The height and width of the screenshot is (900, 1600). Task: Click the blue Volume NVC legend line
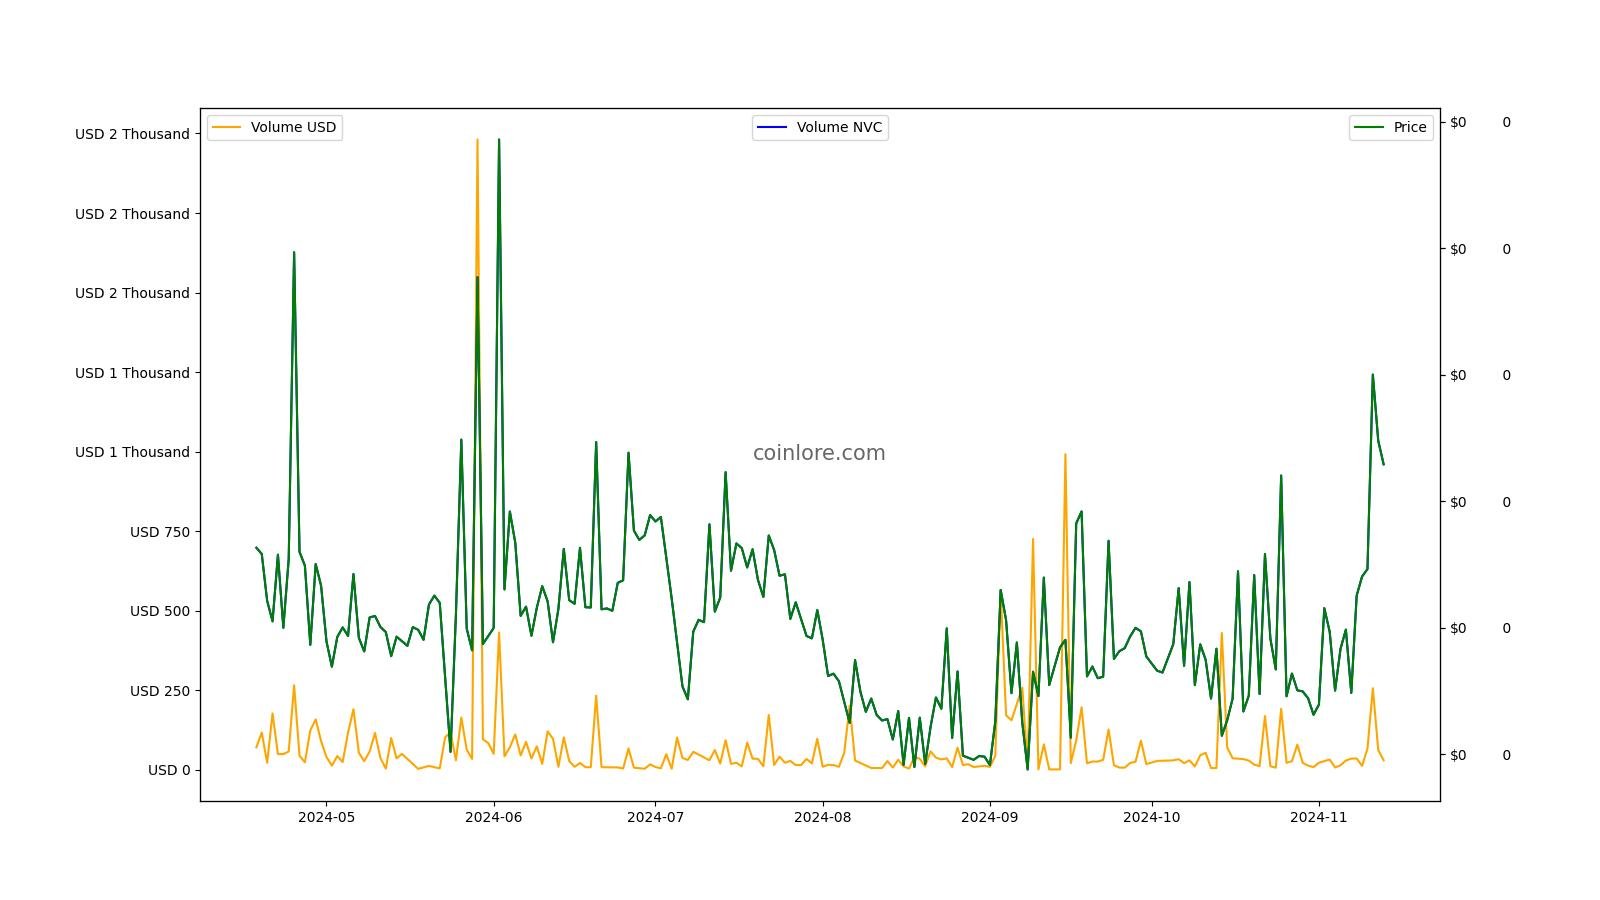pyautogui.click(x=772, y=127)
